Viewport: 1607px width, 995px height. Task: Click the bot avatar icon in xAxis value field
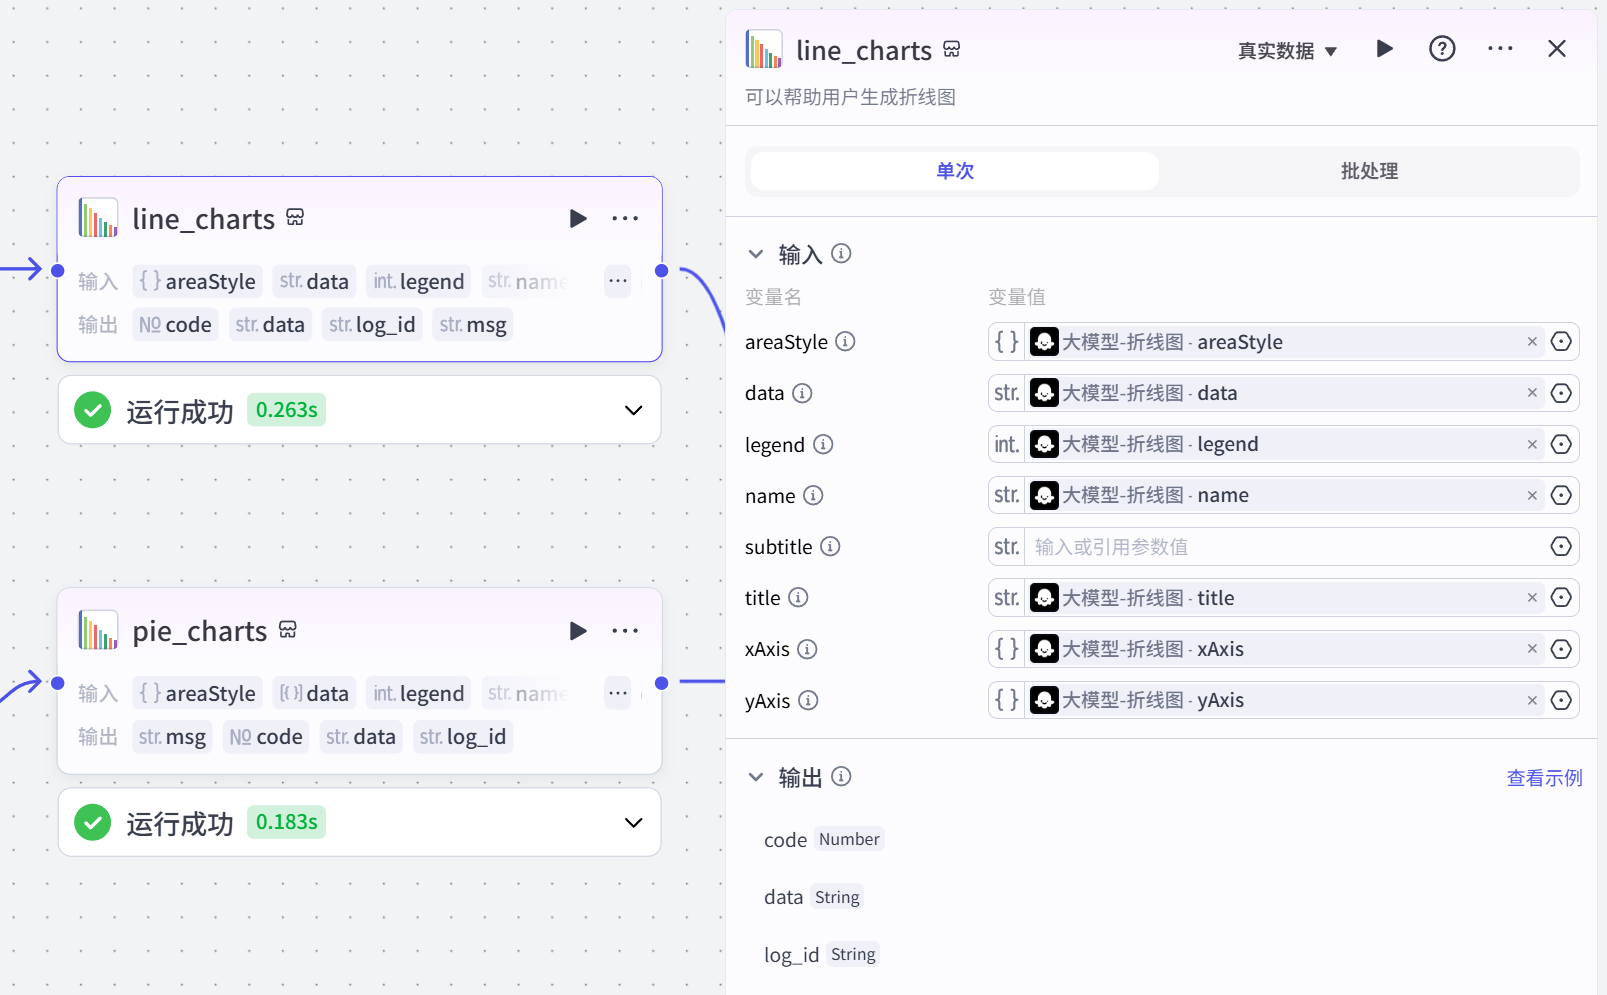pos(1044,648)
